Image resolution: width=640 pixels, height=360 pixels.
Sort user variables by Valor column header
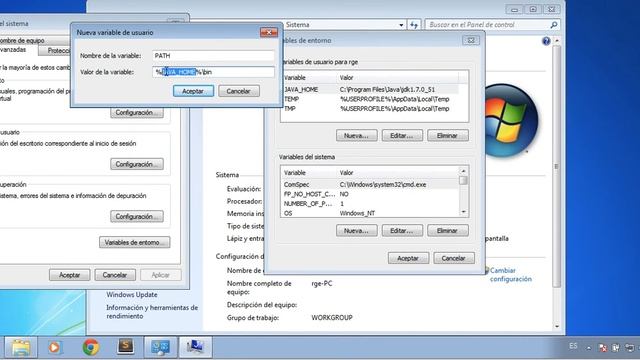tap(398, 78)
